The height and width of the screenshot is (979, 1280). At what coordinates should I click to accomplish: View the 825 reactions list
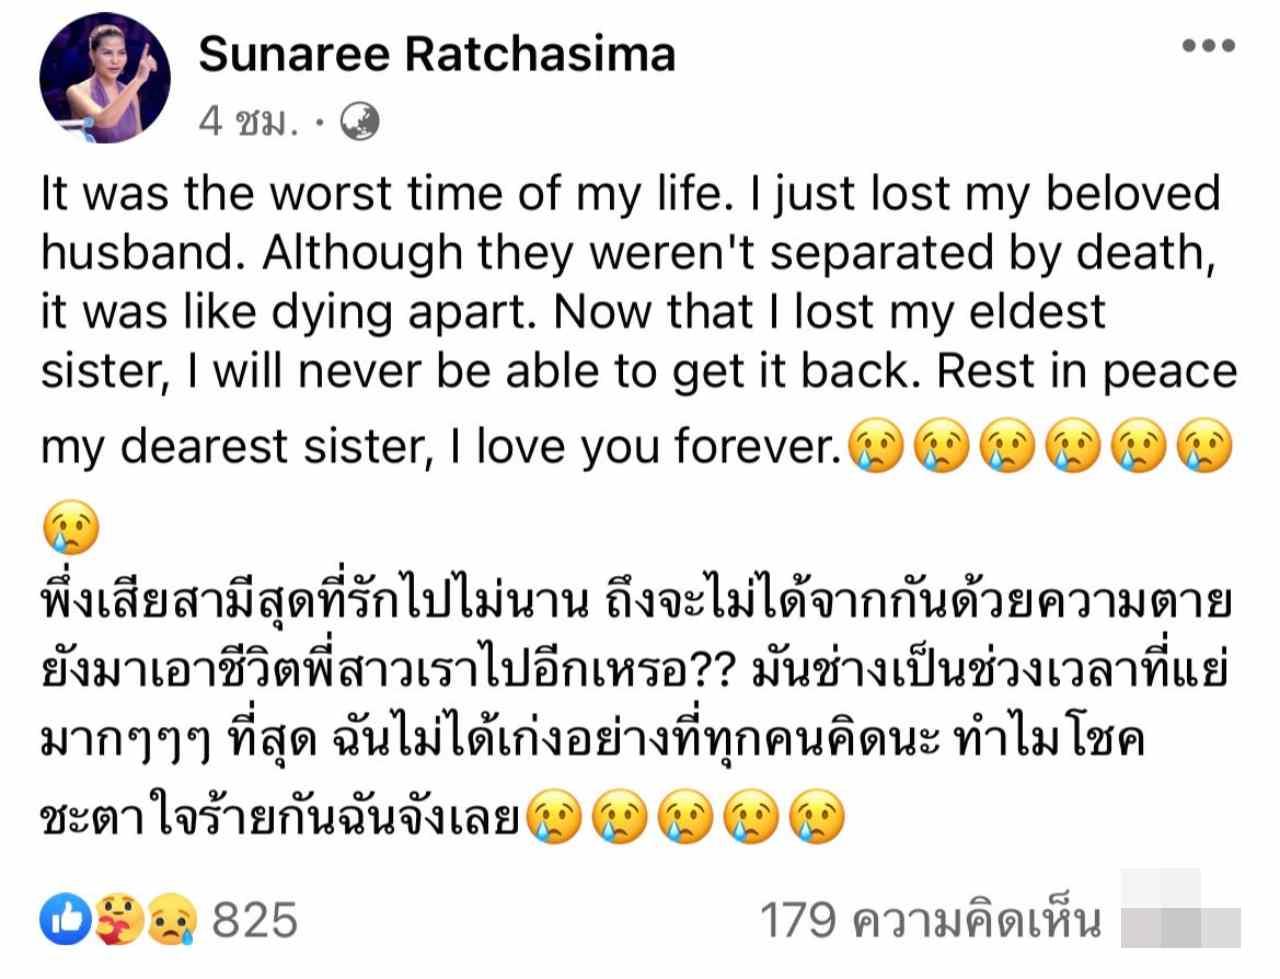[x=255, y=919]
